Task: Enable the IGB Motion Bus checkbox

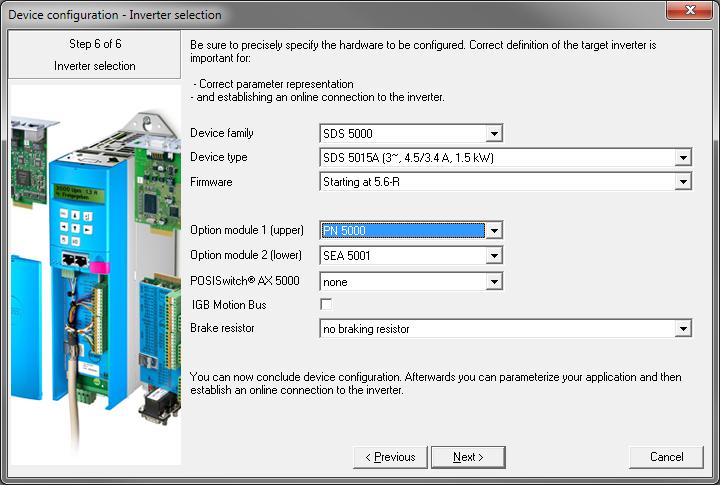Action: point(326,305)
